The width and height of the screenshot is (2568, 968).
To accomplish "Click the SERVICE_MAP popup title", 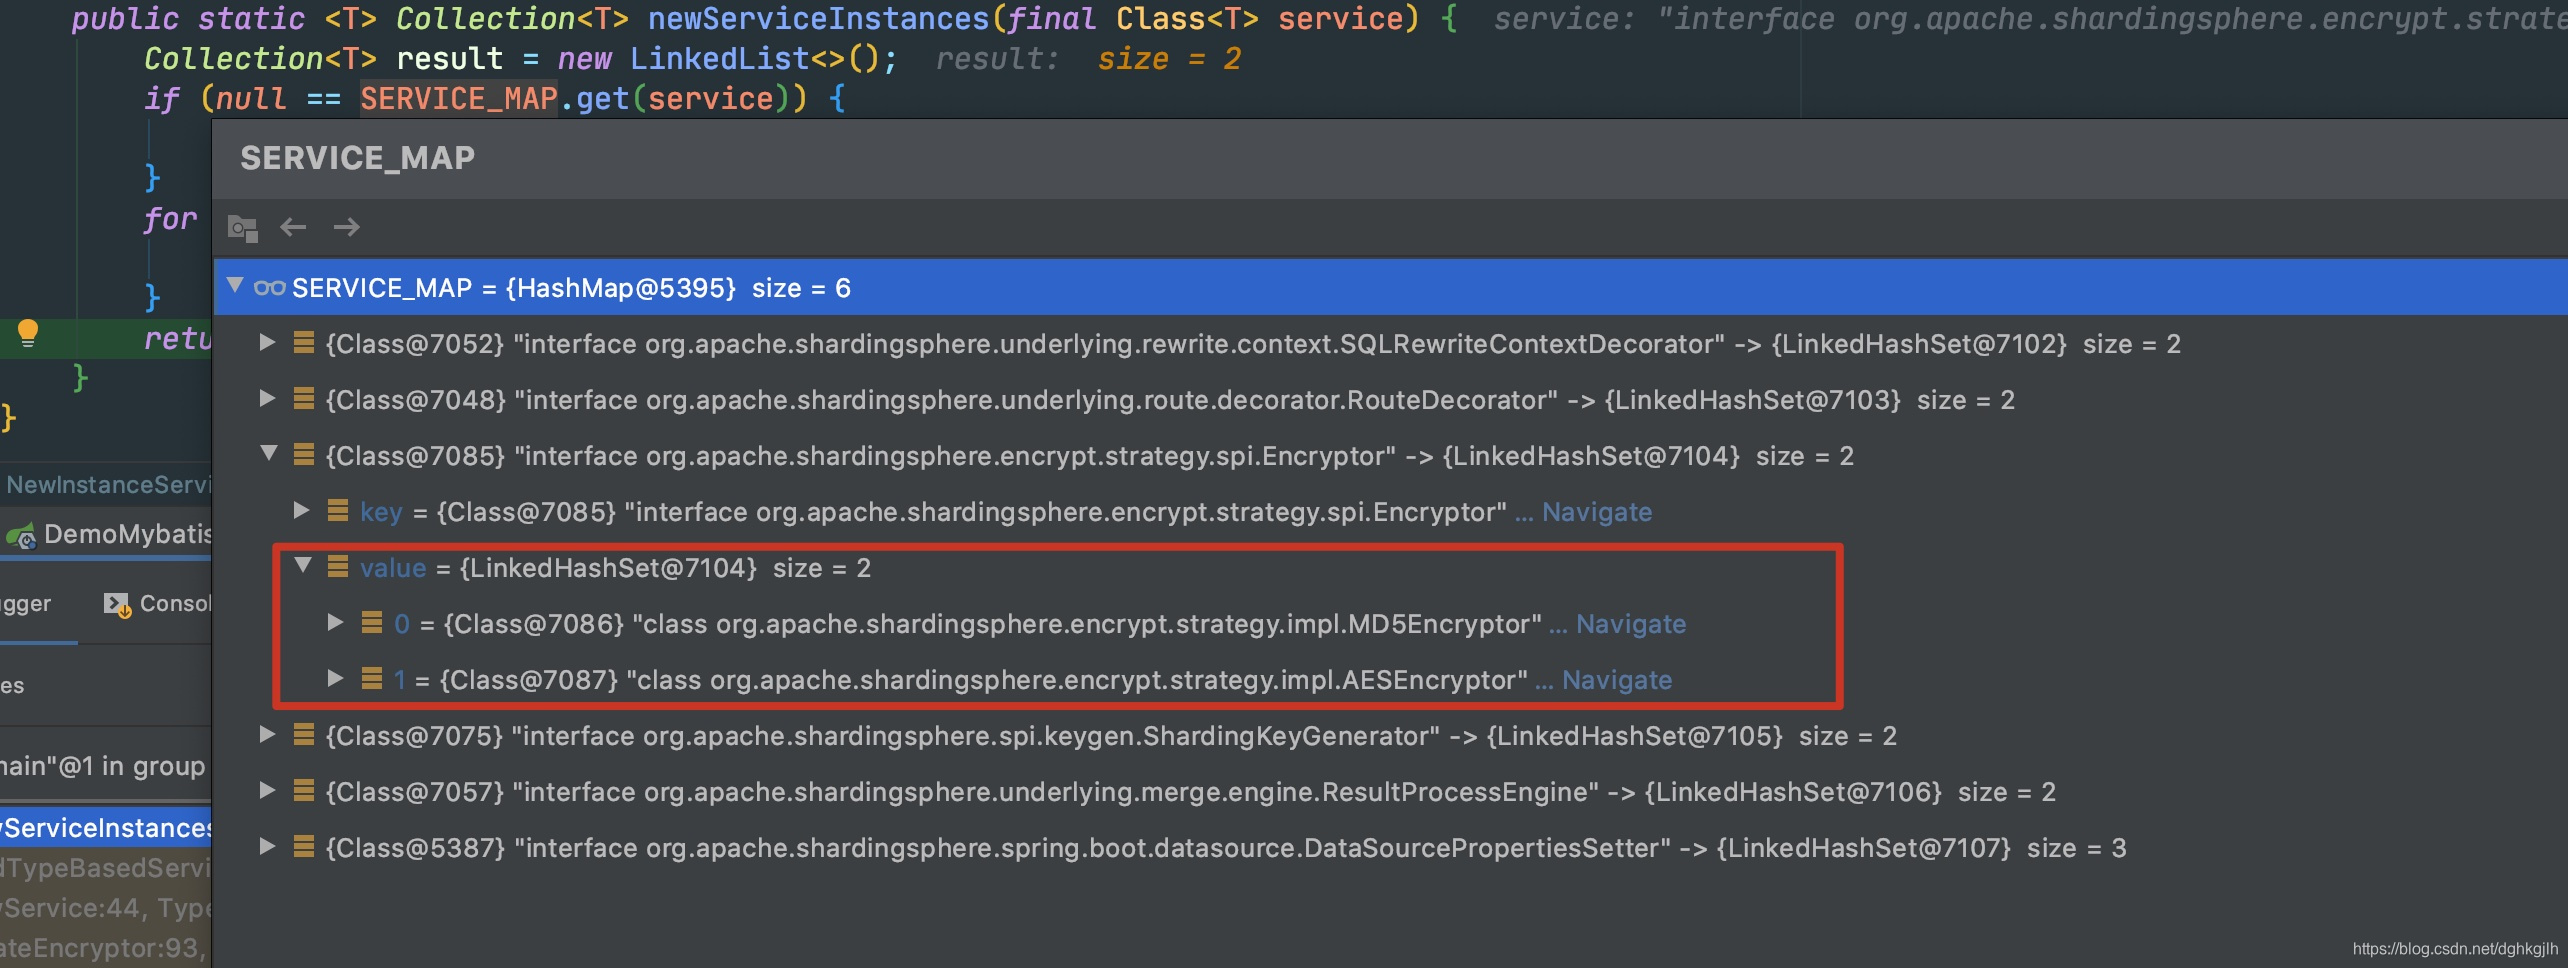I will point(357,158).
